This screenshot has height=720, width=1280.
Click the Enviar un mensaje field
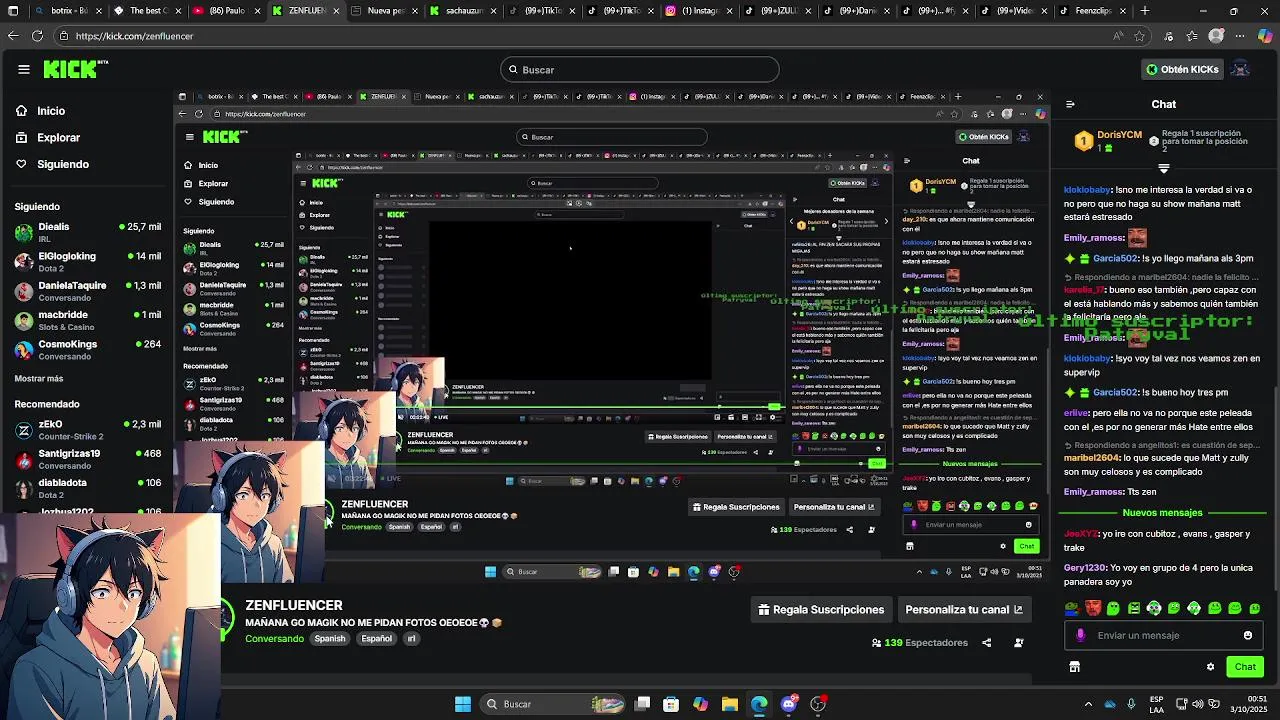coord(1164,635)
